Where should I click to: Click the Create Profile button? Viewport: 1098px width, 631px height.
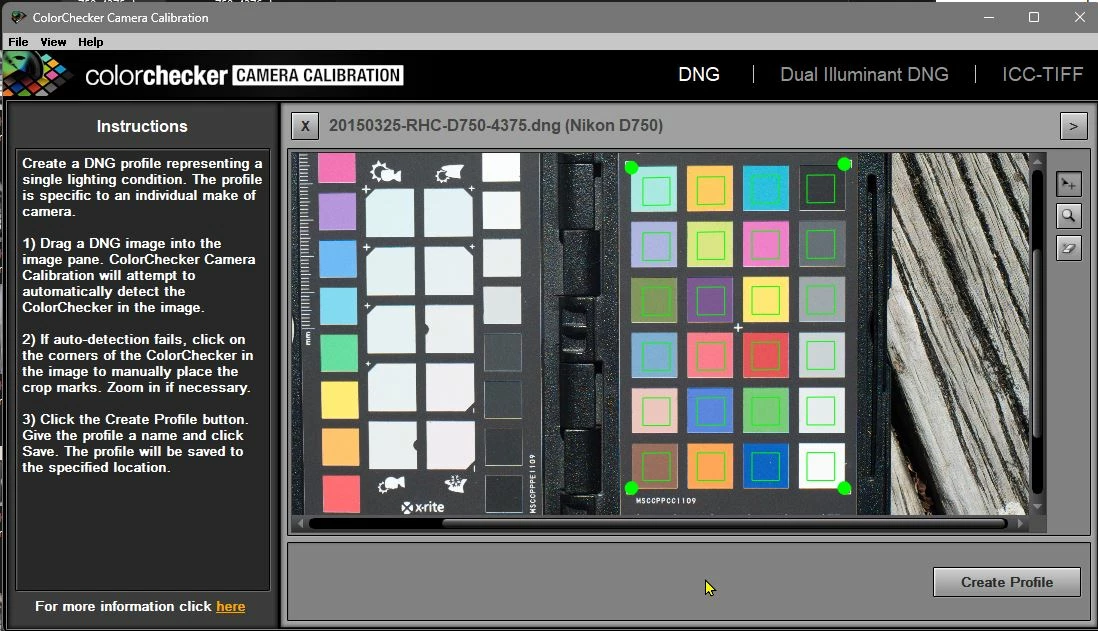[x=1007, y=582]
